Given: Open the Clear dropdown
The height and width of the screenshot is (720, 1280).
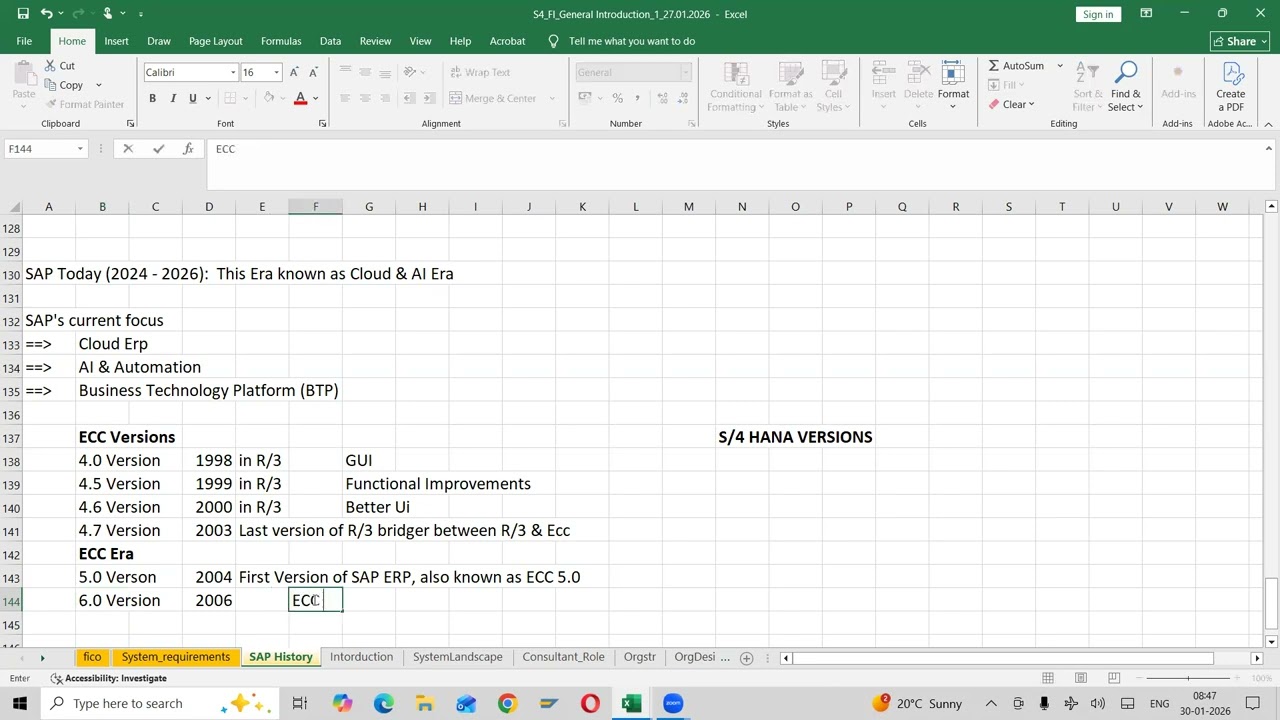Looking at the screenshot, I should point(1011,104).
